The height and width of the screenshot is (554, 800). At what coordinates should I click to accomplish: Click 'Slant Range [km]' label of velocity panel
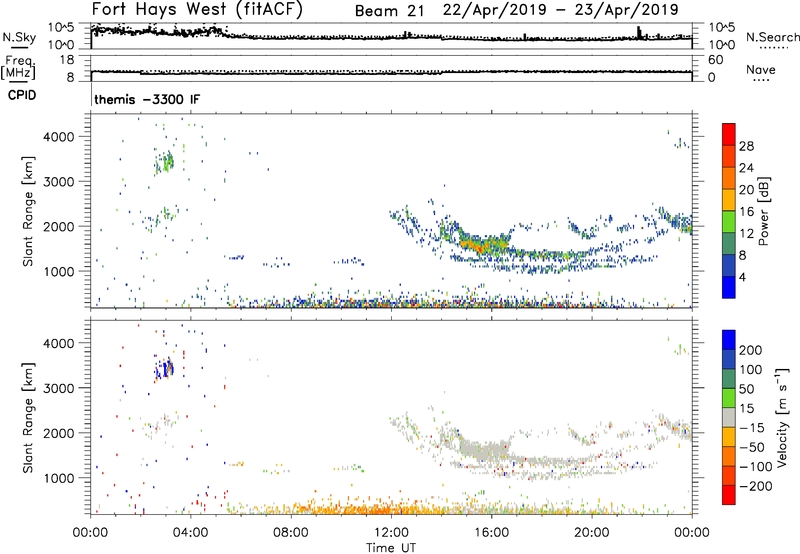pyautogui.click(x=28, y=417)
